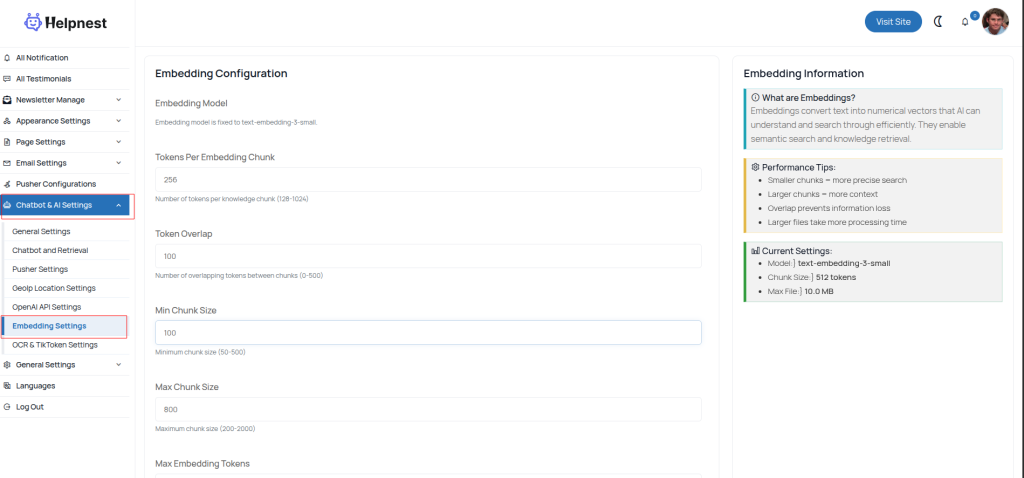This screenshot has width=1024, height=478.
Task: Open the All Testimonials page
Action: 43,79
